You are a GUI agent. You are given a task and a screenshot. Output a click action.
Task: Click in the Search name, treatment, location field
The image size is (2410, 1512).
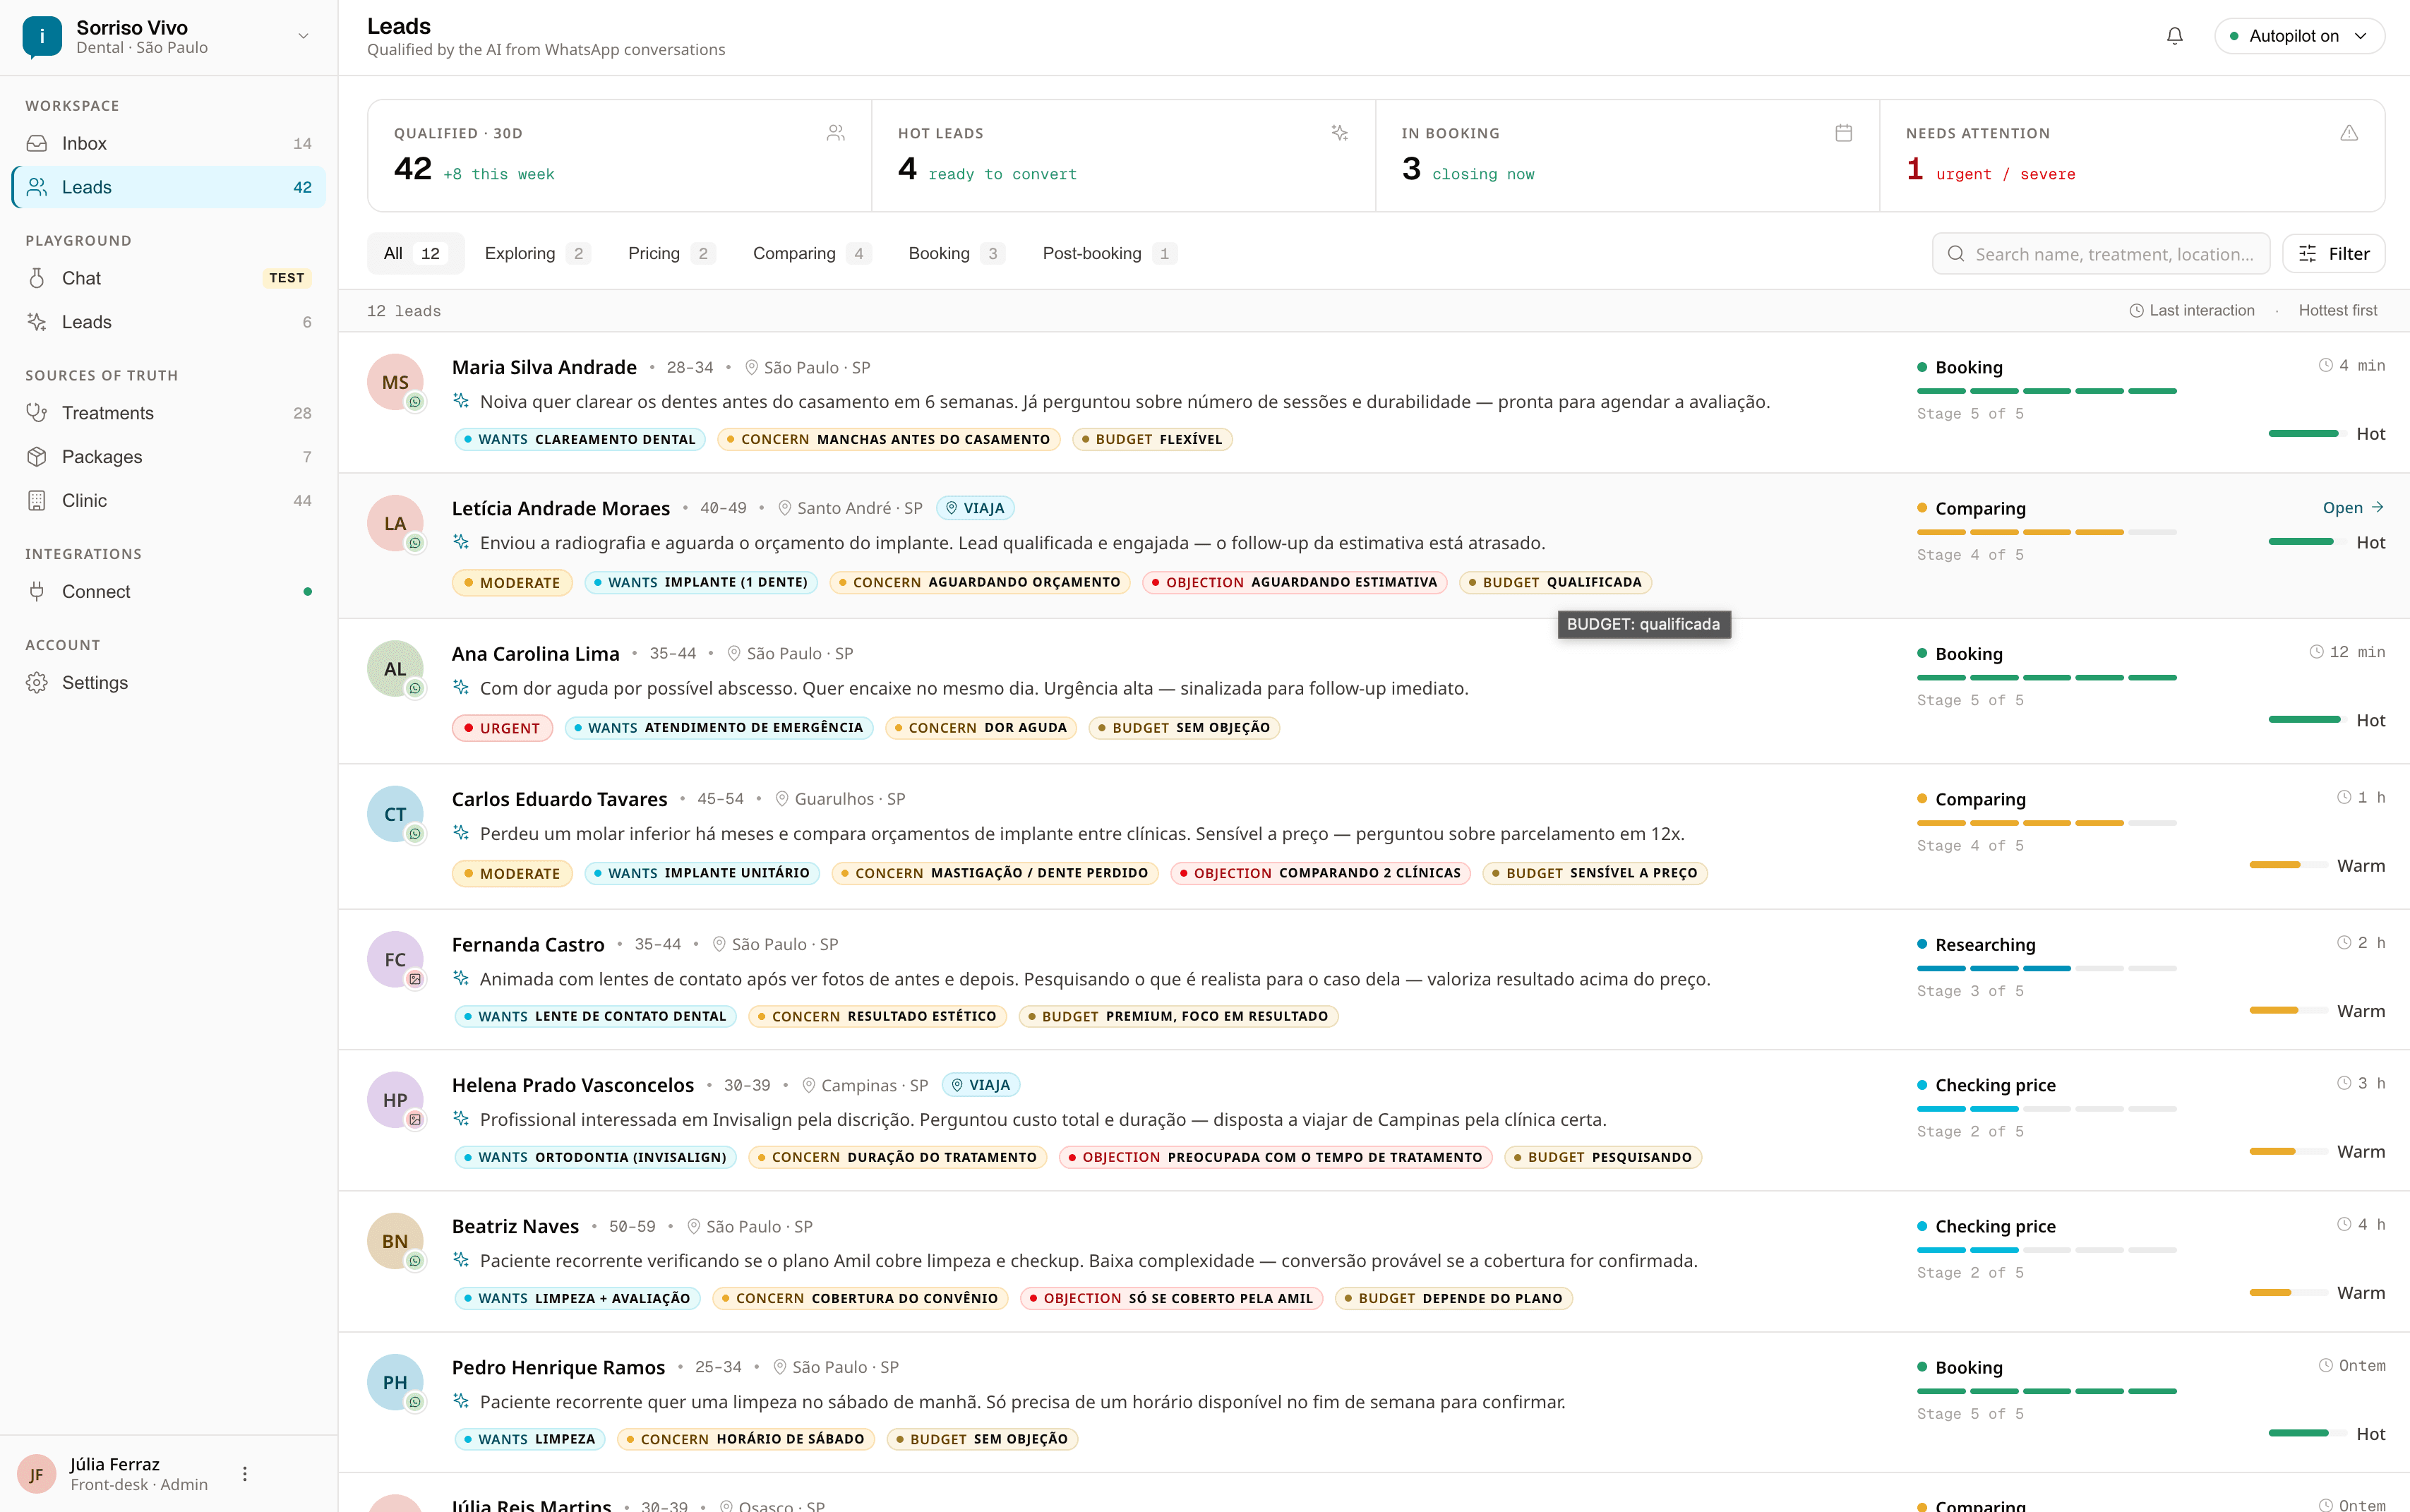[x=2100, y=254]
